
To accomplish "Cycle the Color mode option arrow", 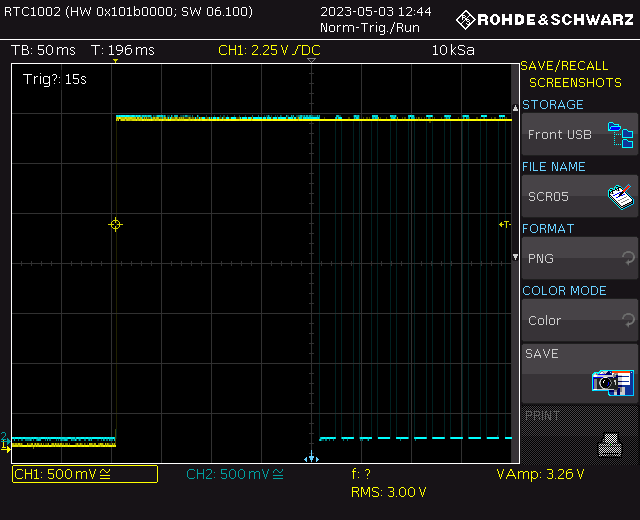I will coord(628,320).
